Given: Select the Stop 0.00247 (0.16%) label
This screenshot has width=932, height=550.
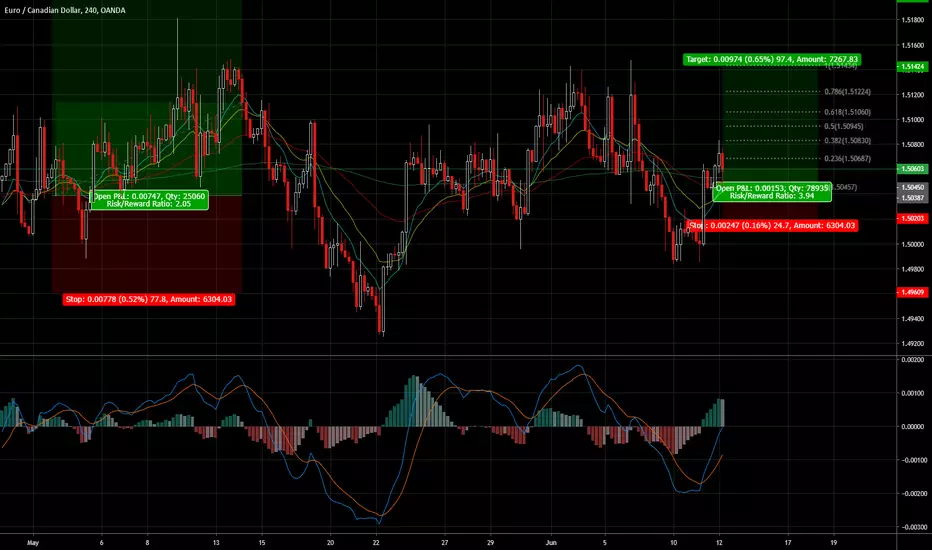Looking at the screenshot, I should click(772, 225).
